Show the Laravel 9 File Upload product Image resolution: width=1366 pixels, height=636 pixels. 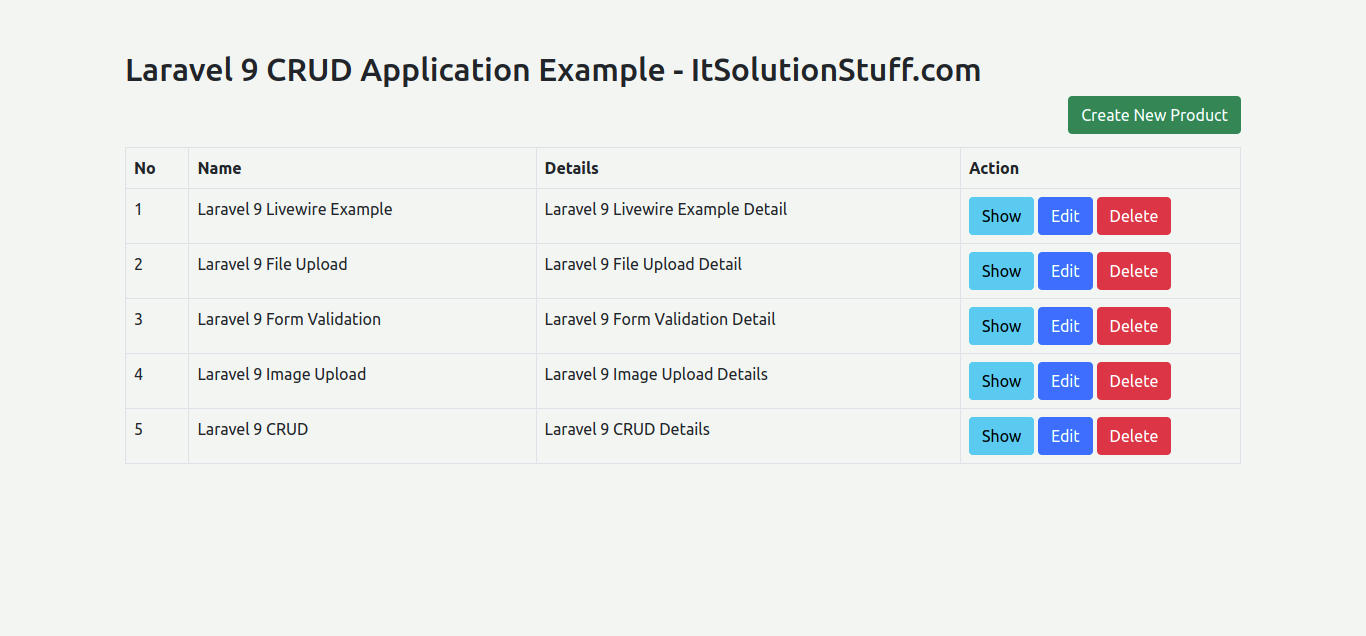pos(1001,271)
